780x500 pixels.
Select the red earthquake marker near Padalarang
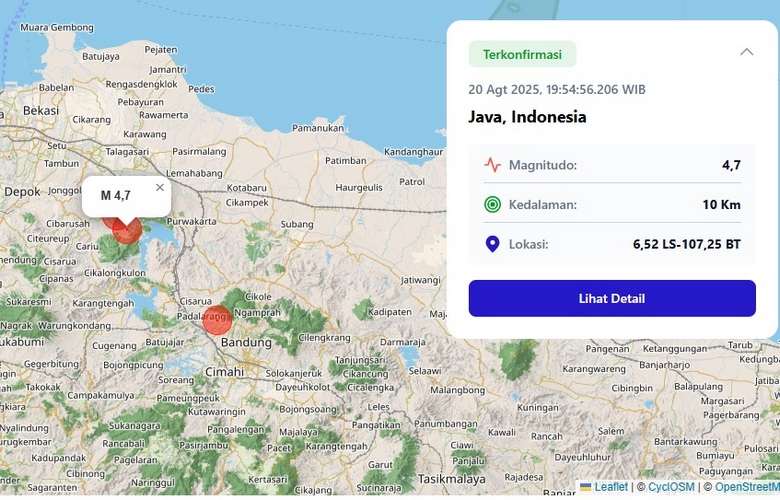point(217,320)
